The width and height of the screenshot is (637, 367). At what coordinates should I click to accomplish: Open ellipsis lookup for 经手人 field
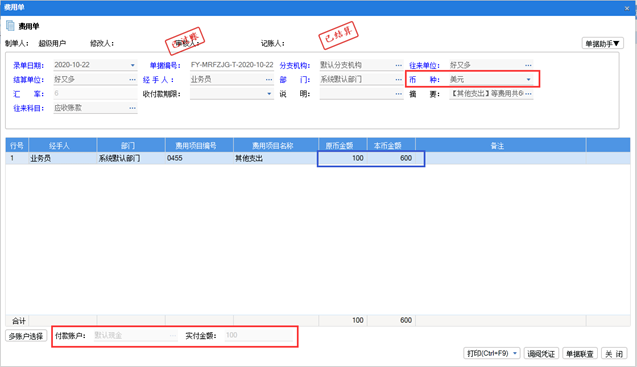(x=269, y=79)
